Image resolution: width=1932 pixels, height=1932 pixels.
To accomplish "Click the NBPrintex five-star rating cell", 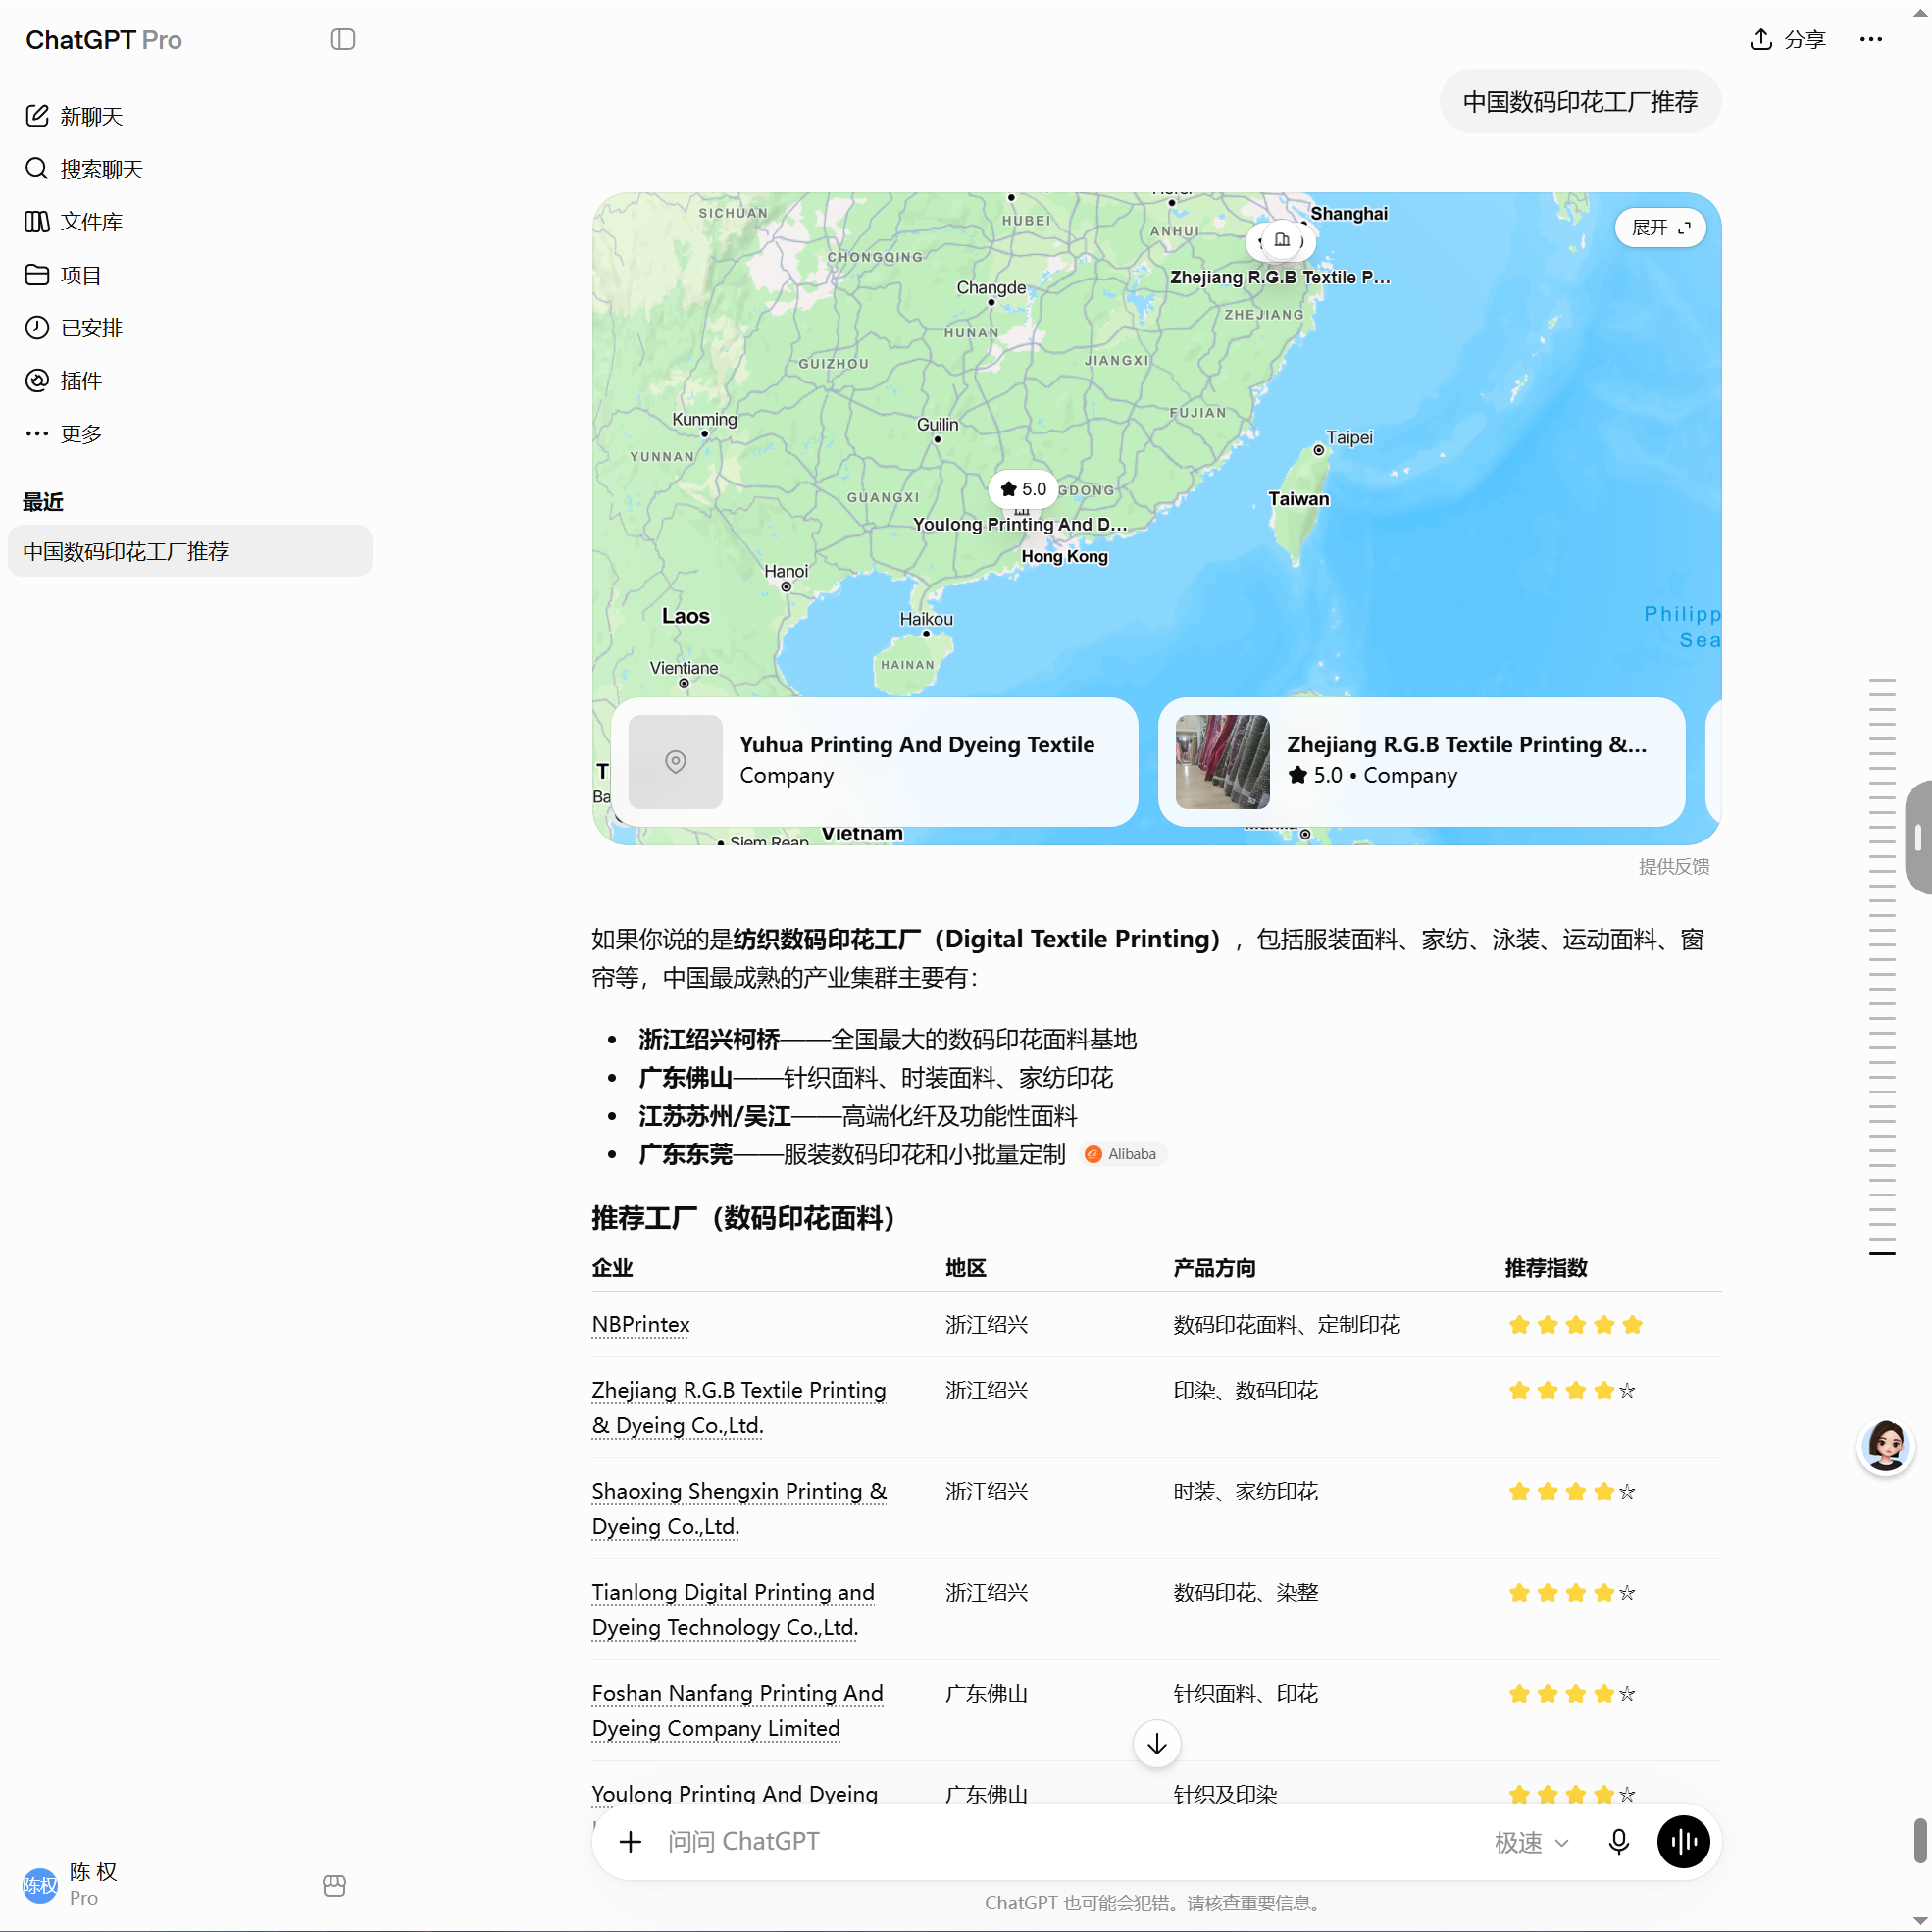I will 1576,1324.
